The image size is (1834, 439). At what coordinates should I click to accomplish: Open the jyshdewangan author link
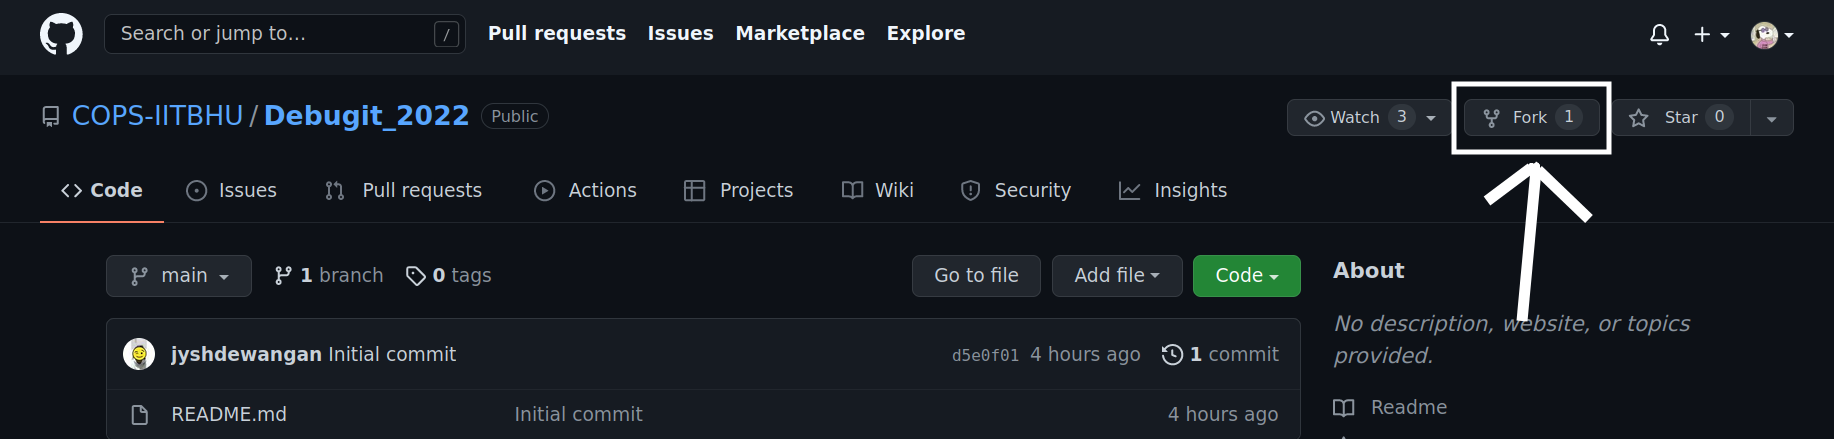point(246,354)
